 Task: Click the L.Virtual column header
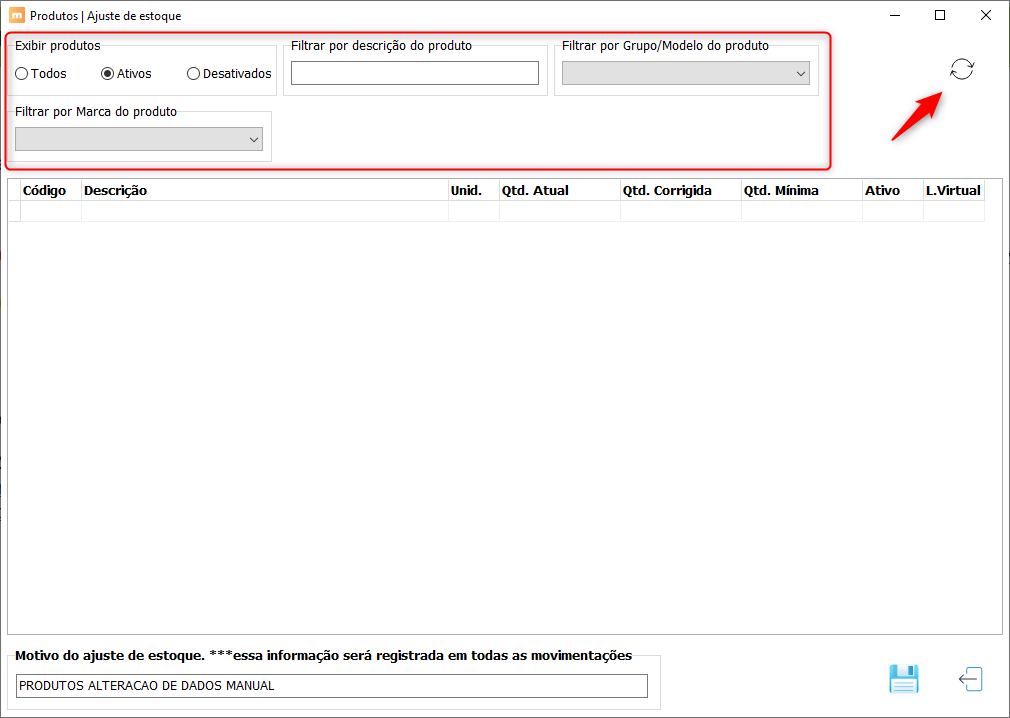click(x=954, y=191)
